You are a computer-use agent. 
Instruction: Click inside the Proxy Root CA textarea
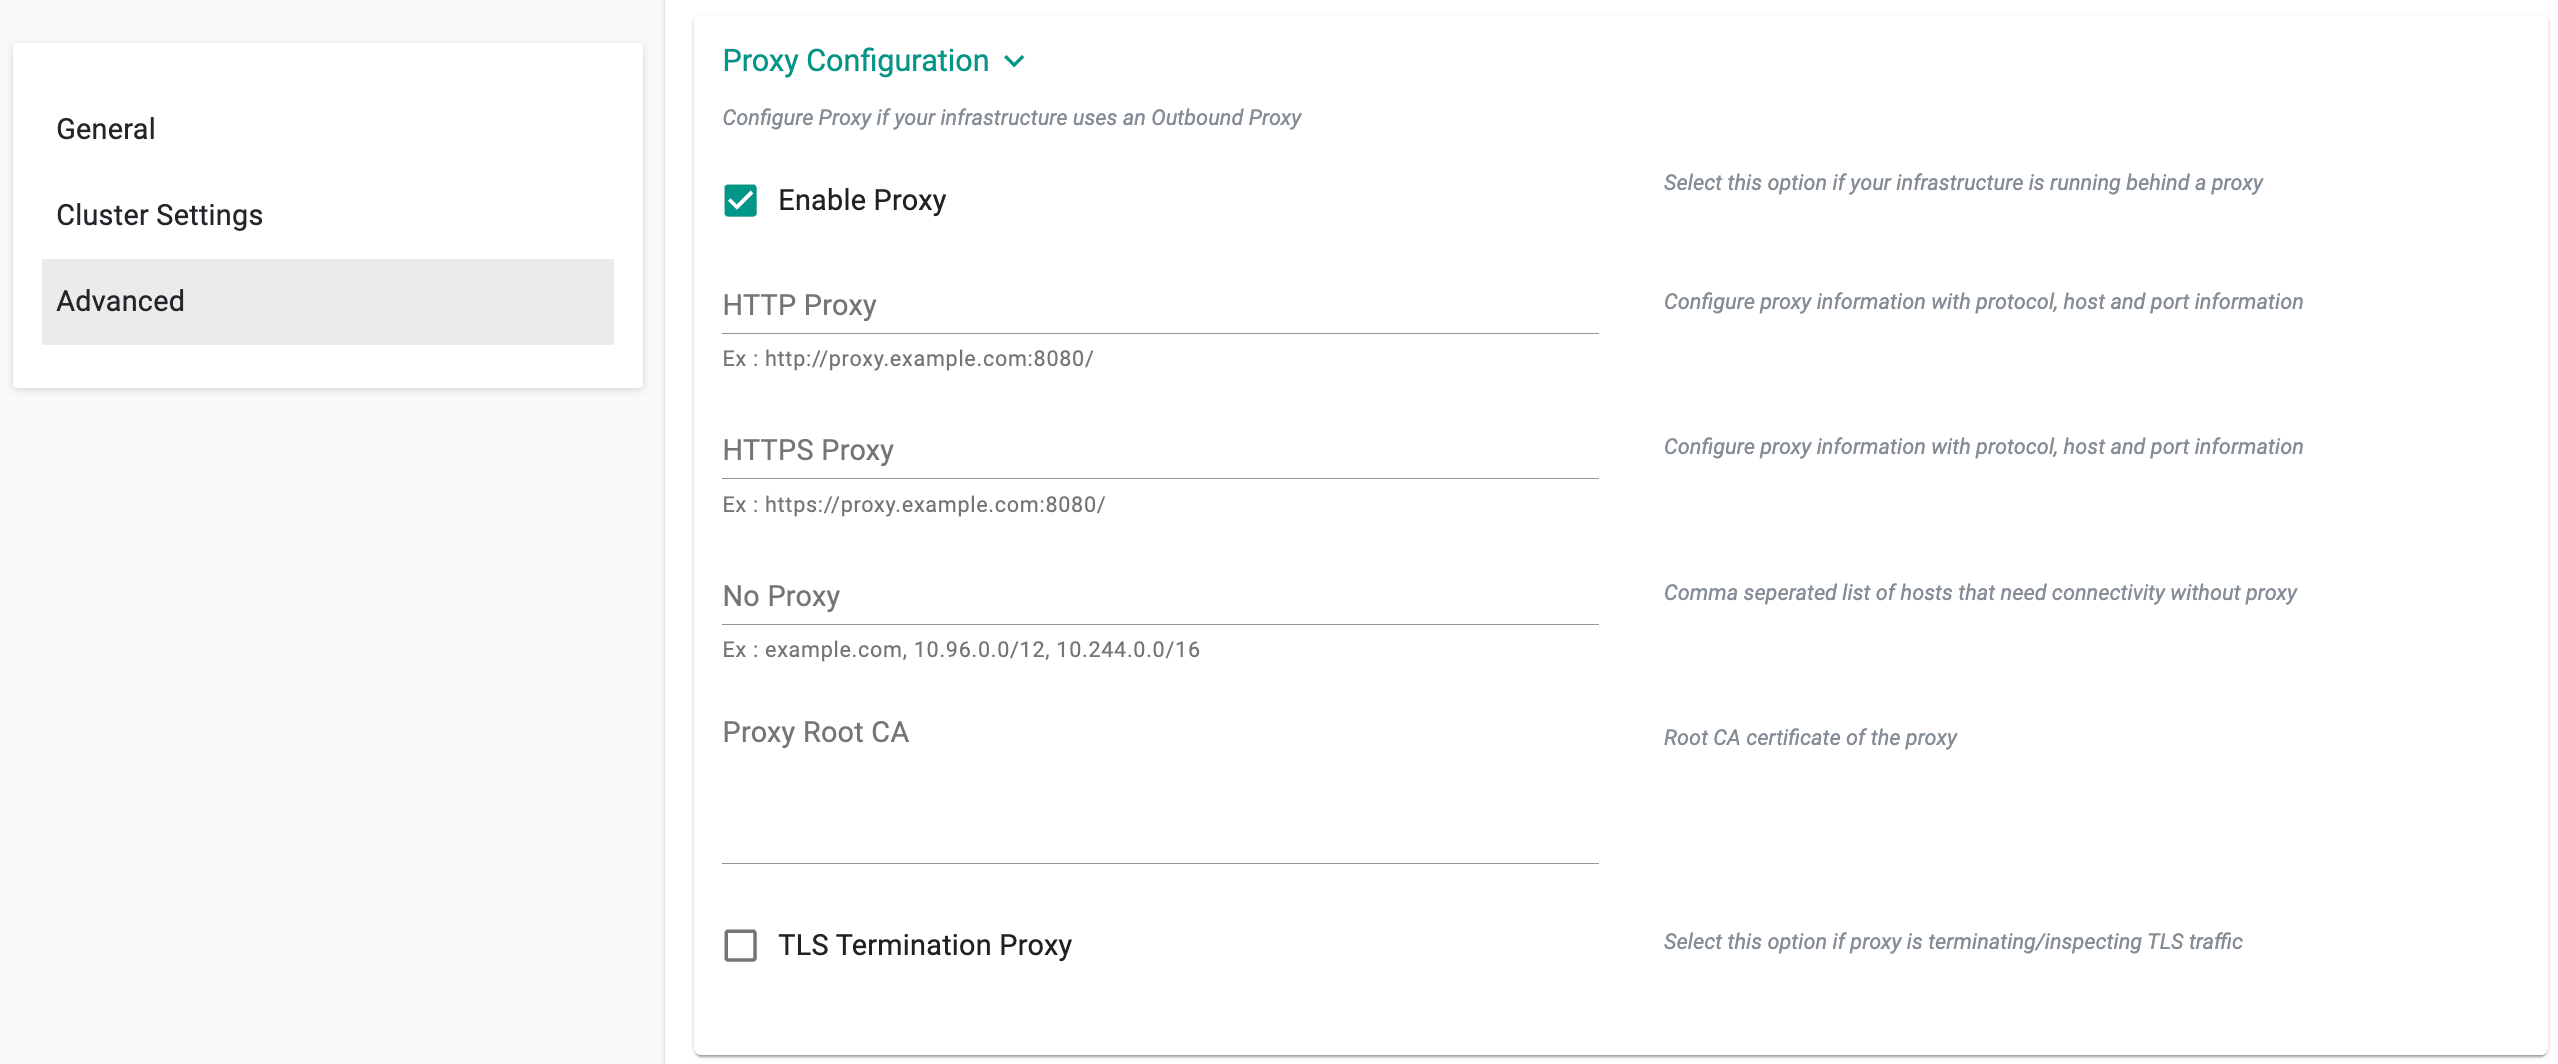[x=1160, y=790]
